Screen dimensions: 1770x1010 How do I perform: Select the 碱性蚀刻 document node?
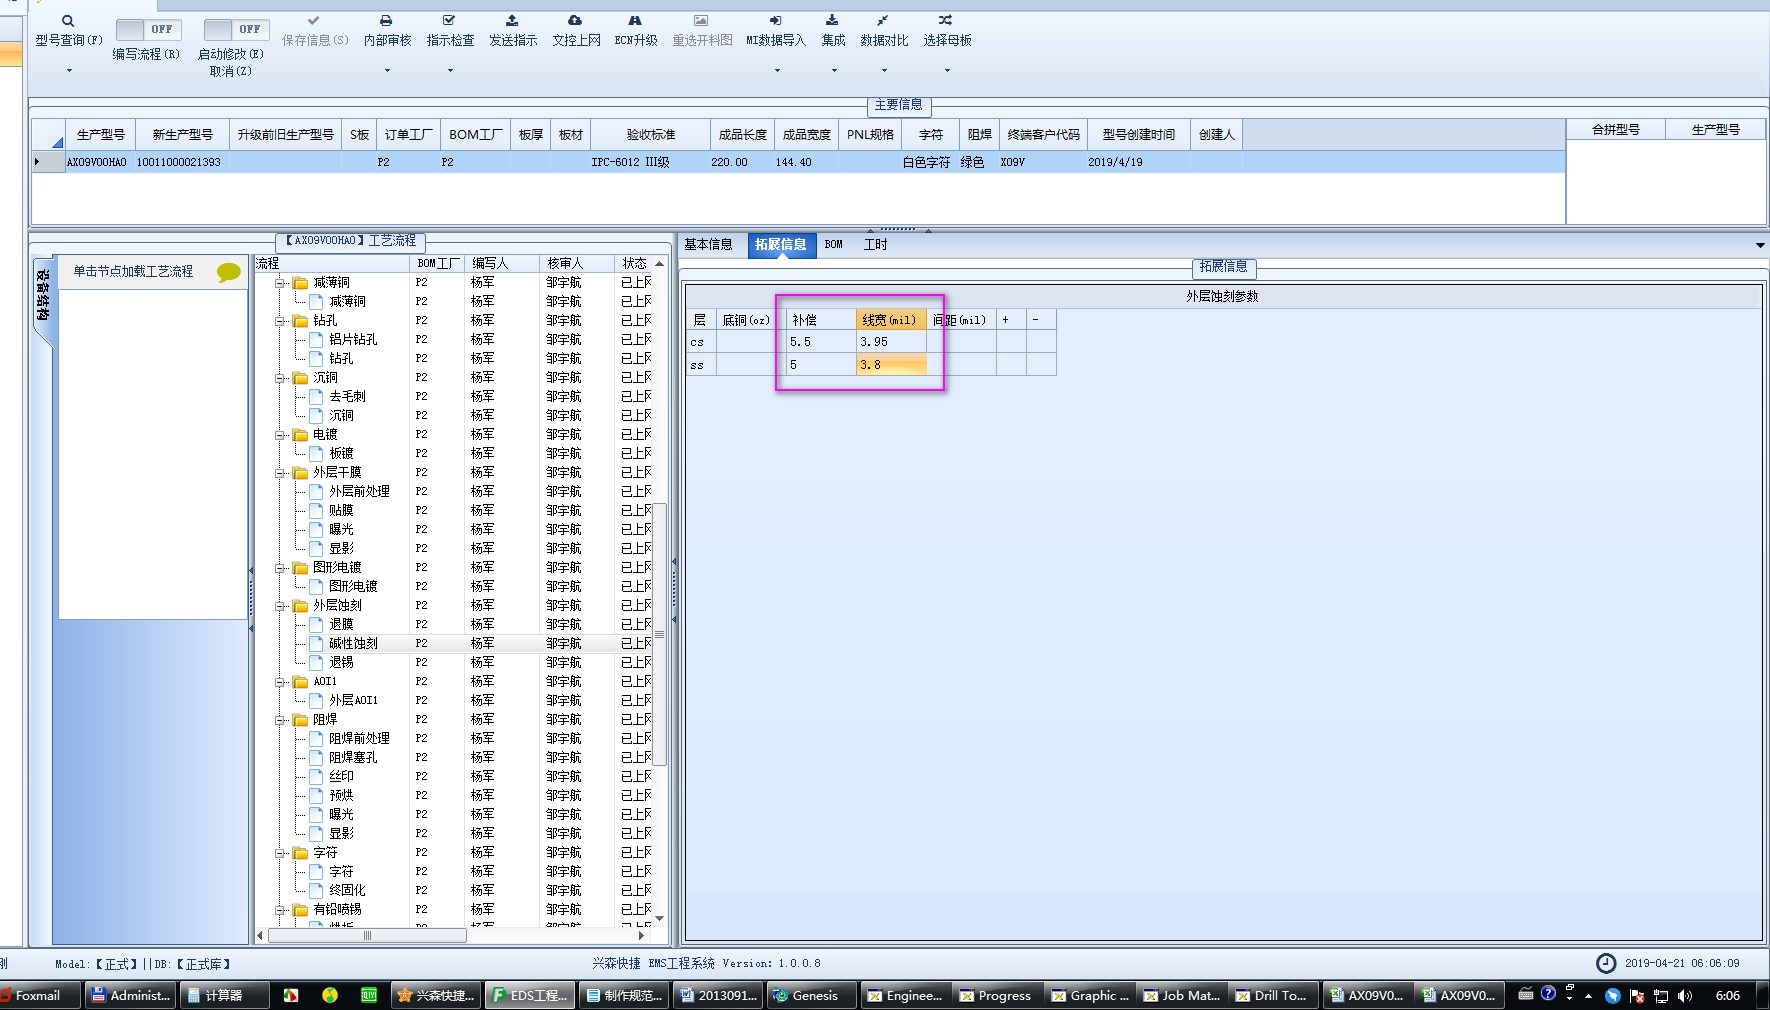tap(353, 643)
